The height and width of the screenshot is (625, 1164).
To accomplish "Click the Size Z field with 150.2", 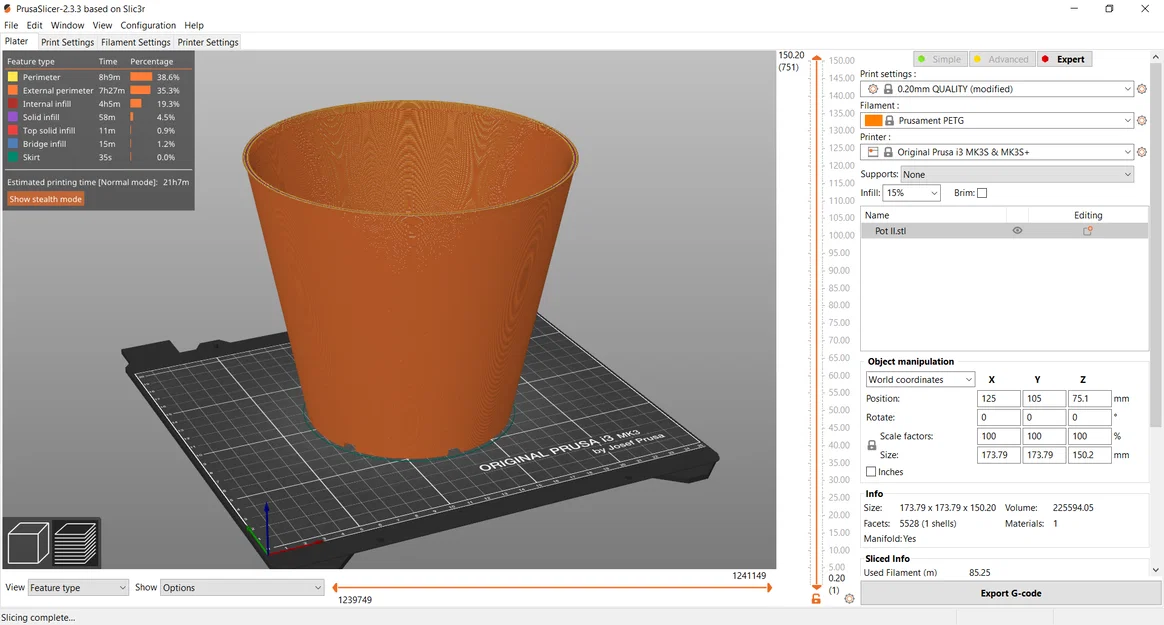I will pos(1089,455).
